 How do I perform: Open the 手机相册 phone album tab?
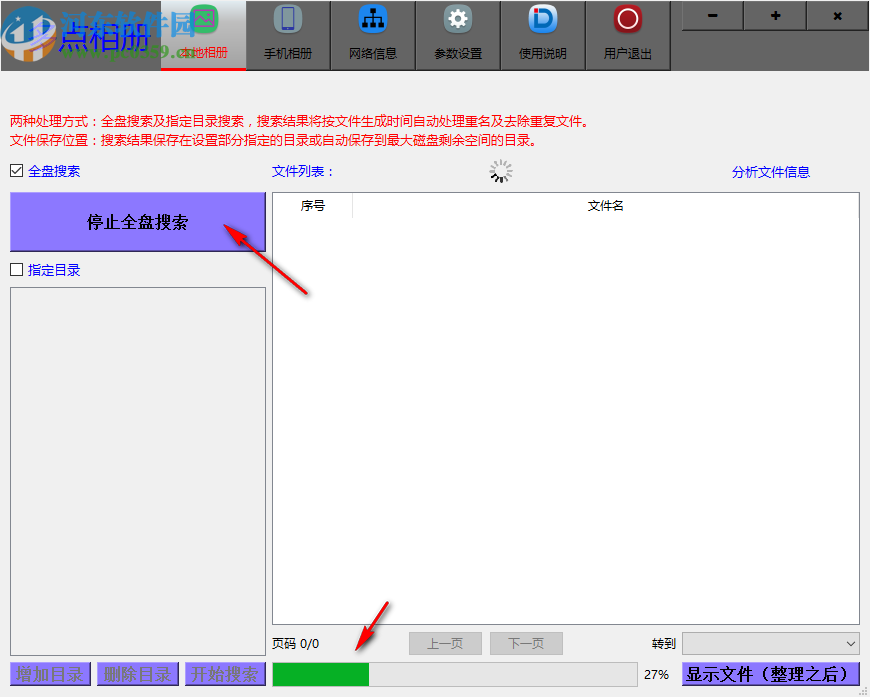tap(288, 36)
